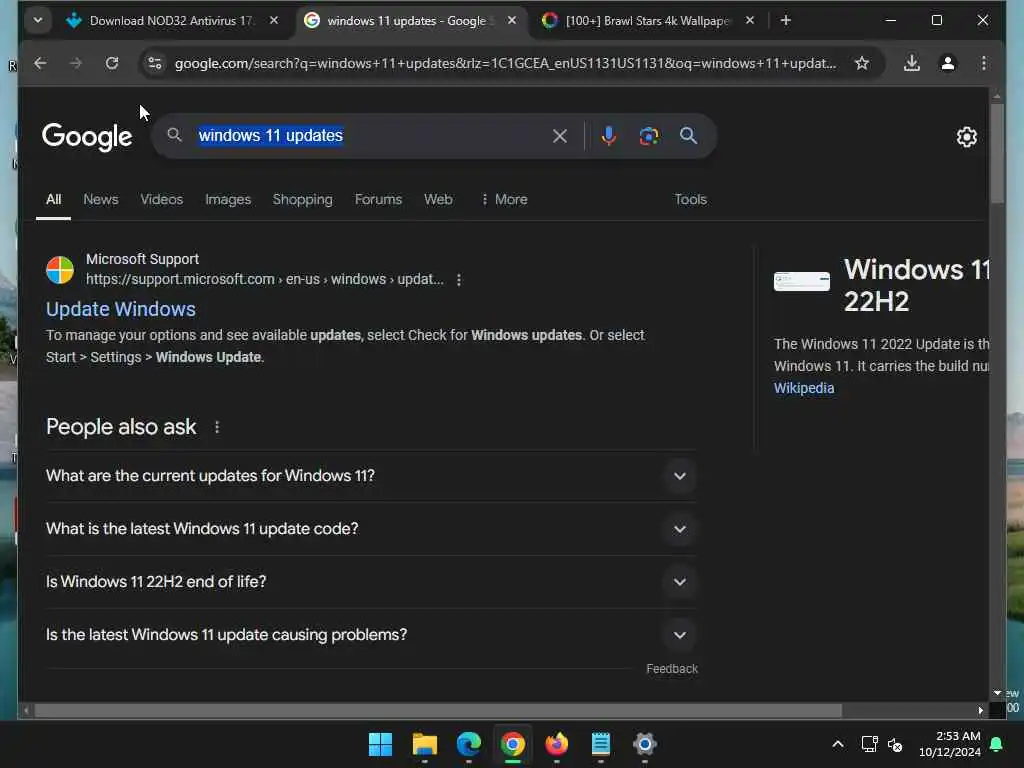Select the Forums search filter

[x=378, y=199]
